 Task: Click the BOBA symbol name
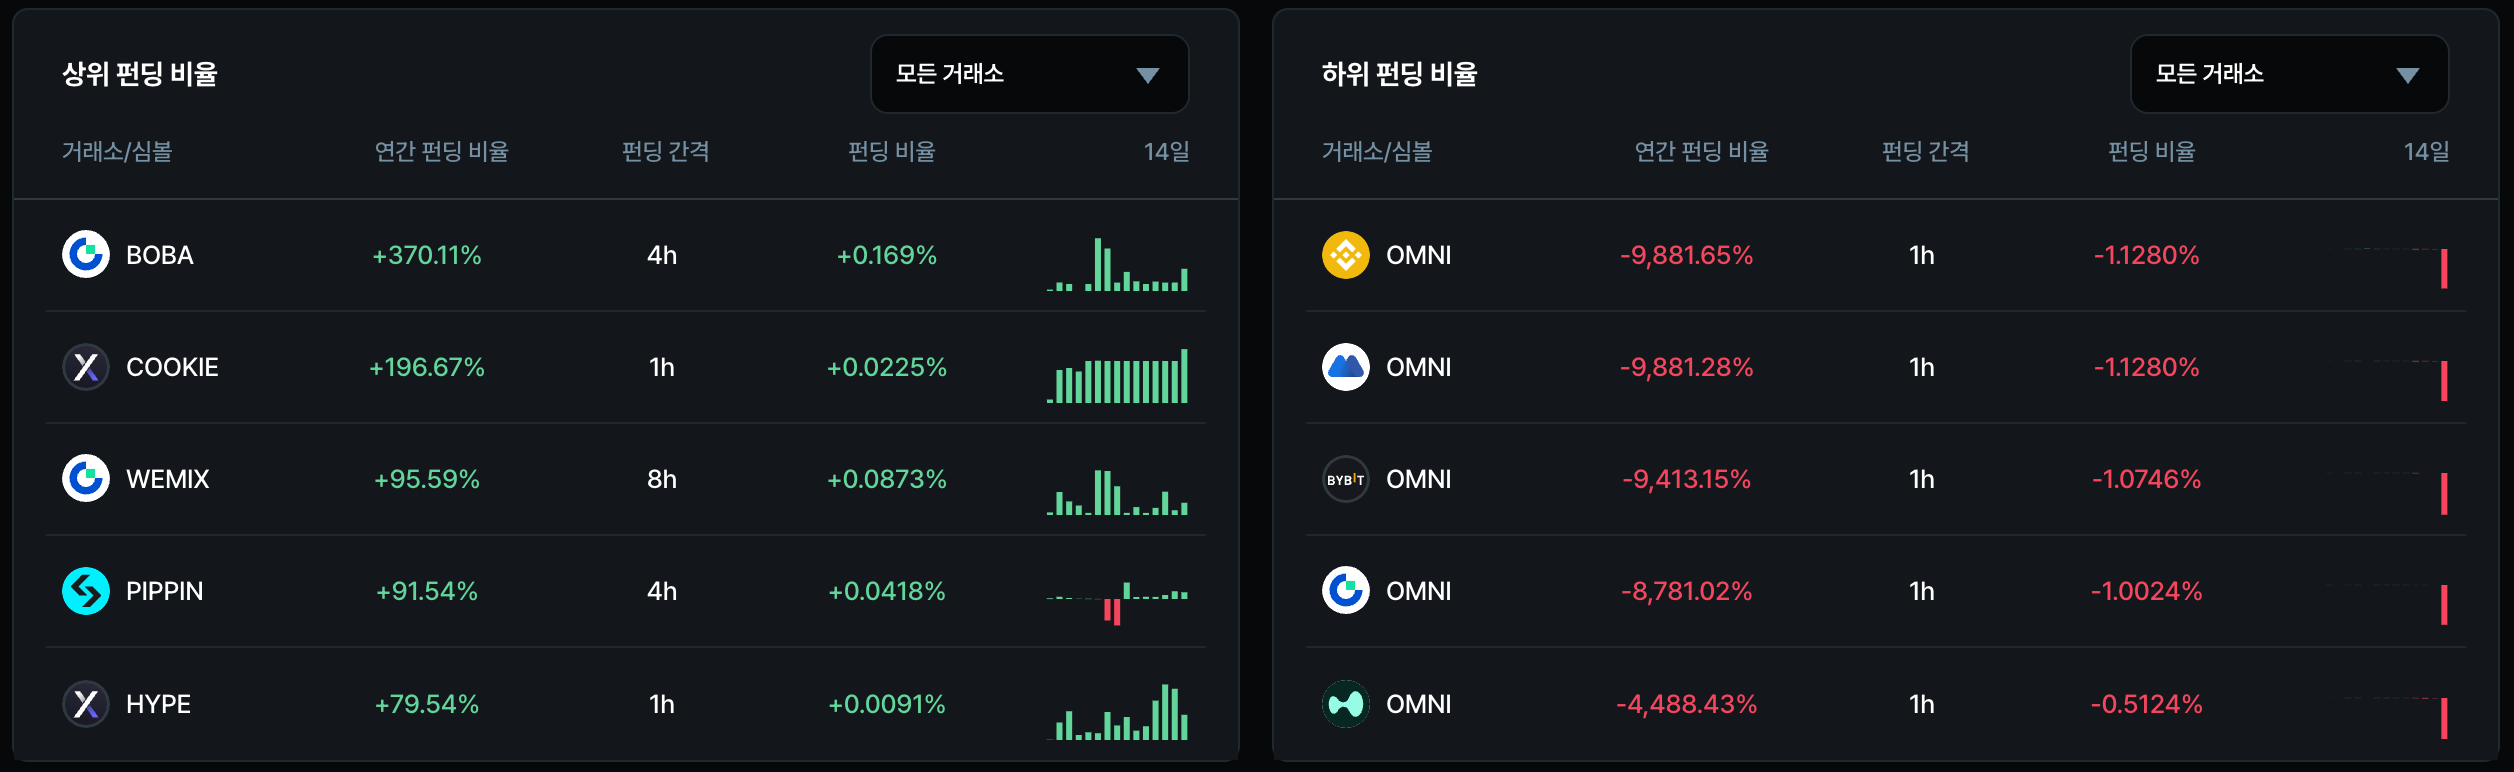click(160, 255)
